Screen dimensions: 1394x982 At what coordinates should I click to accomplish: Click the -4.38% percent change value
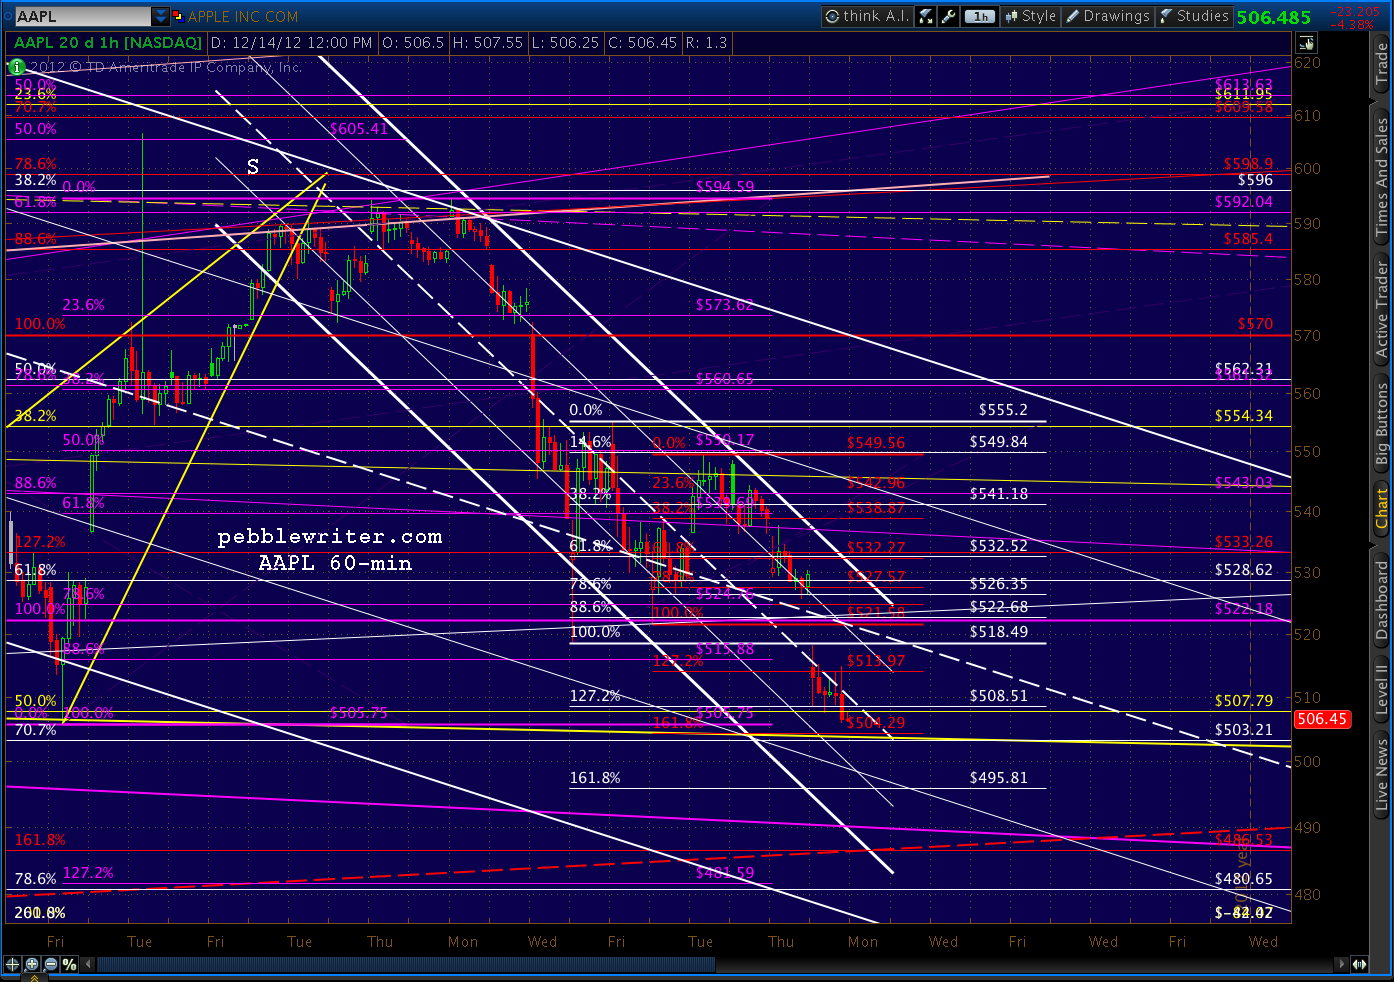1350,24
